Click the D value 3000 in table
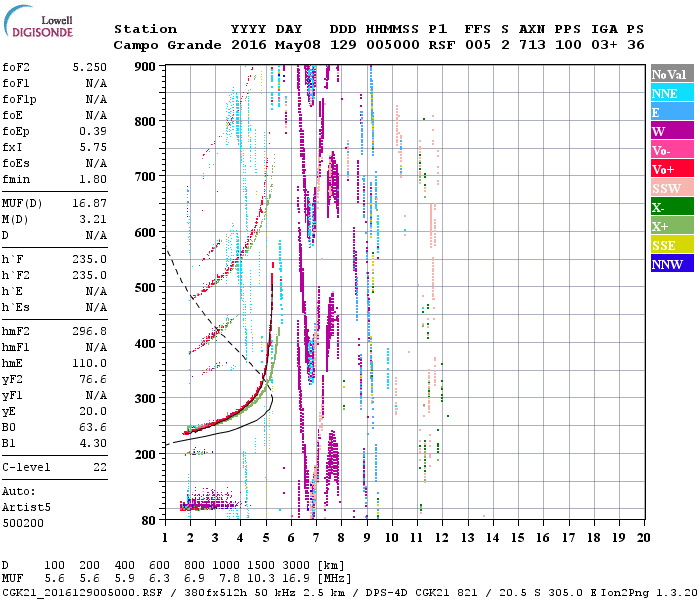The width and height of the screenshot is (700, 600). pos(296,566)
